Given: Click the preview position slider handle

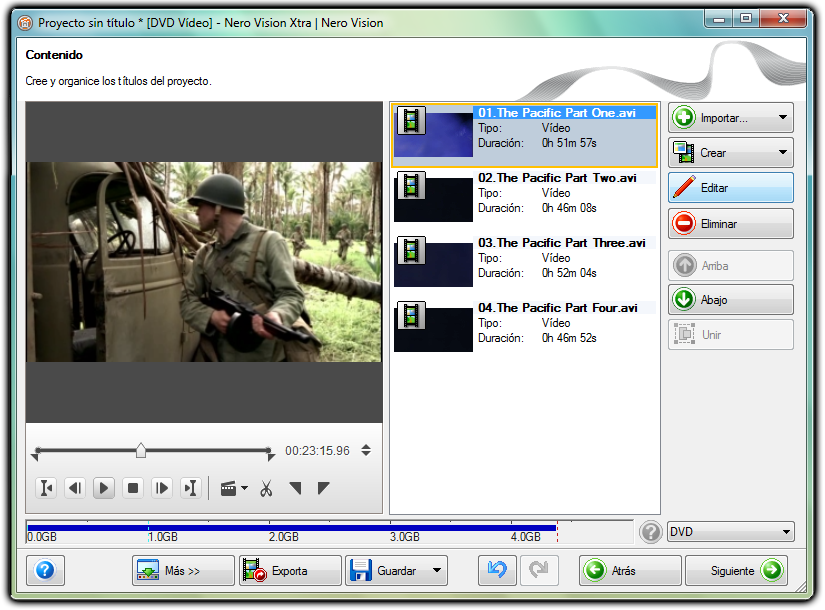Looking at the screenshot, I should pos(140,451).
